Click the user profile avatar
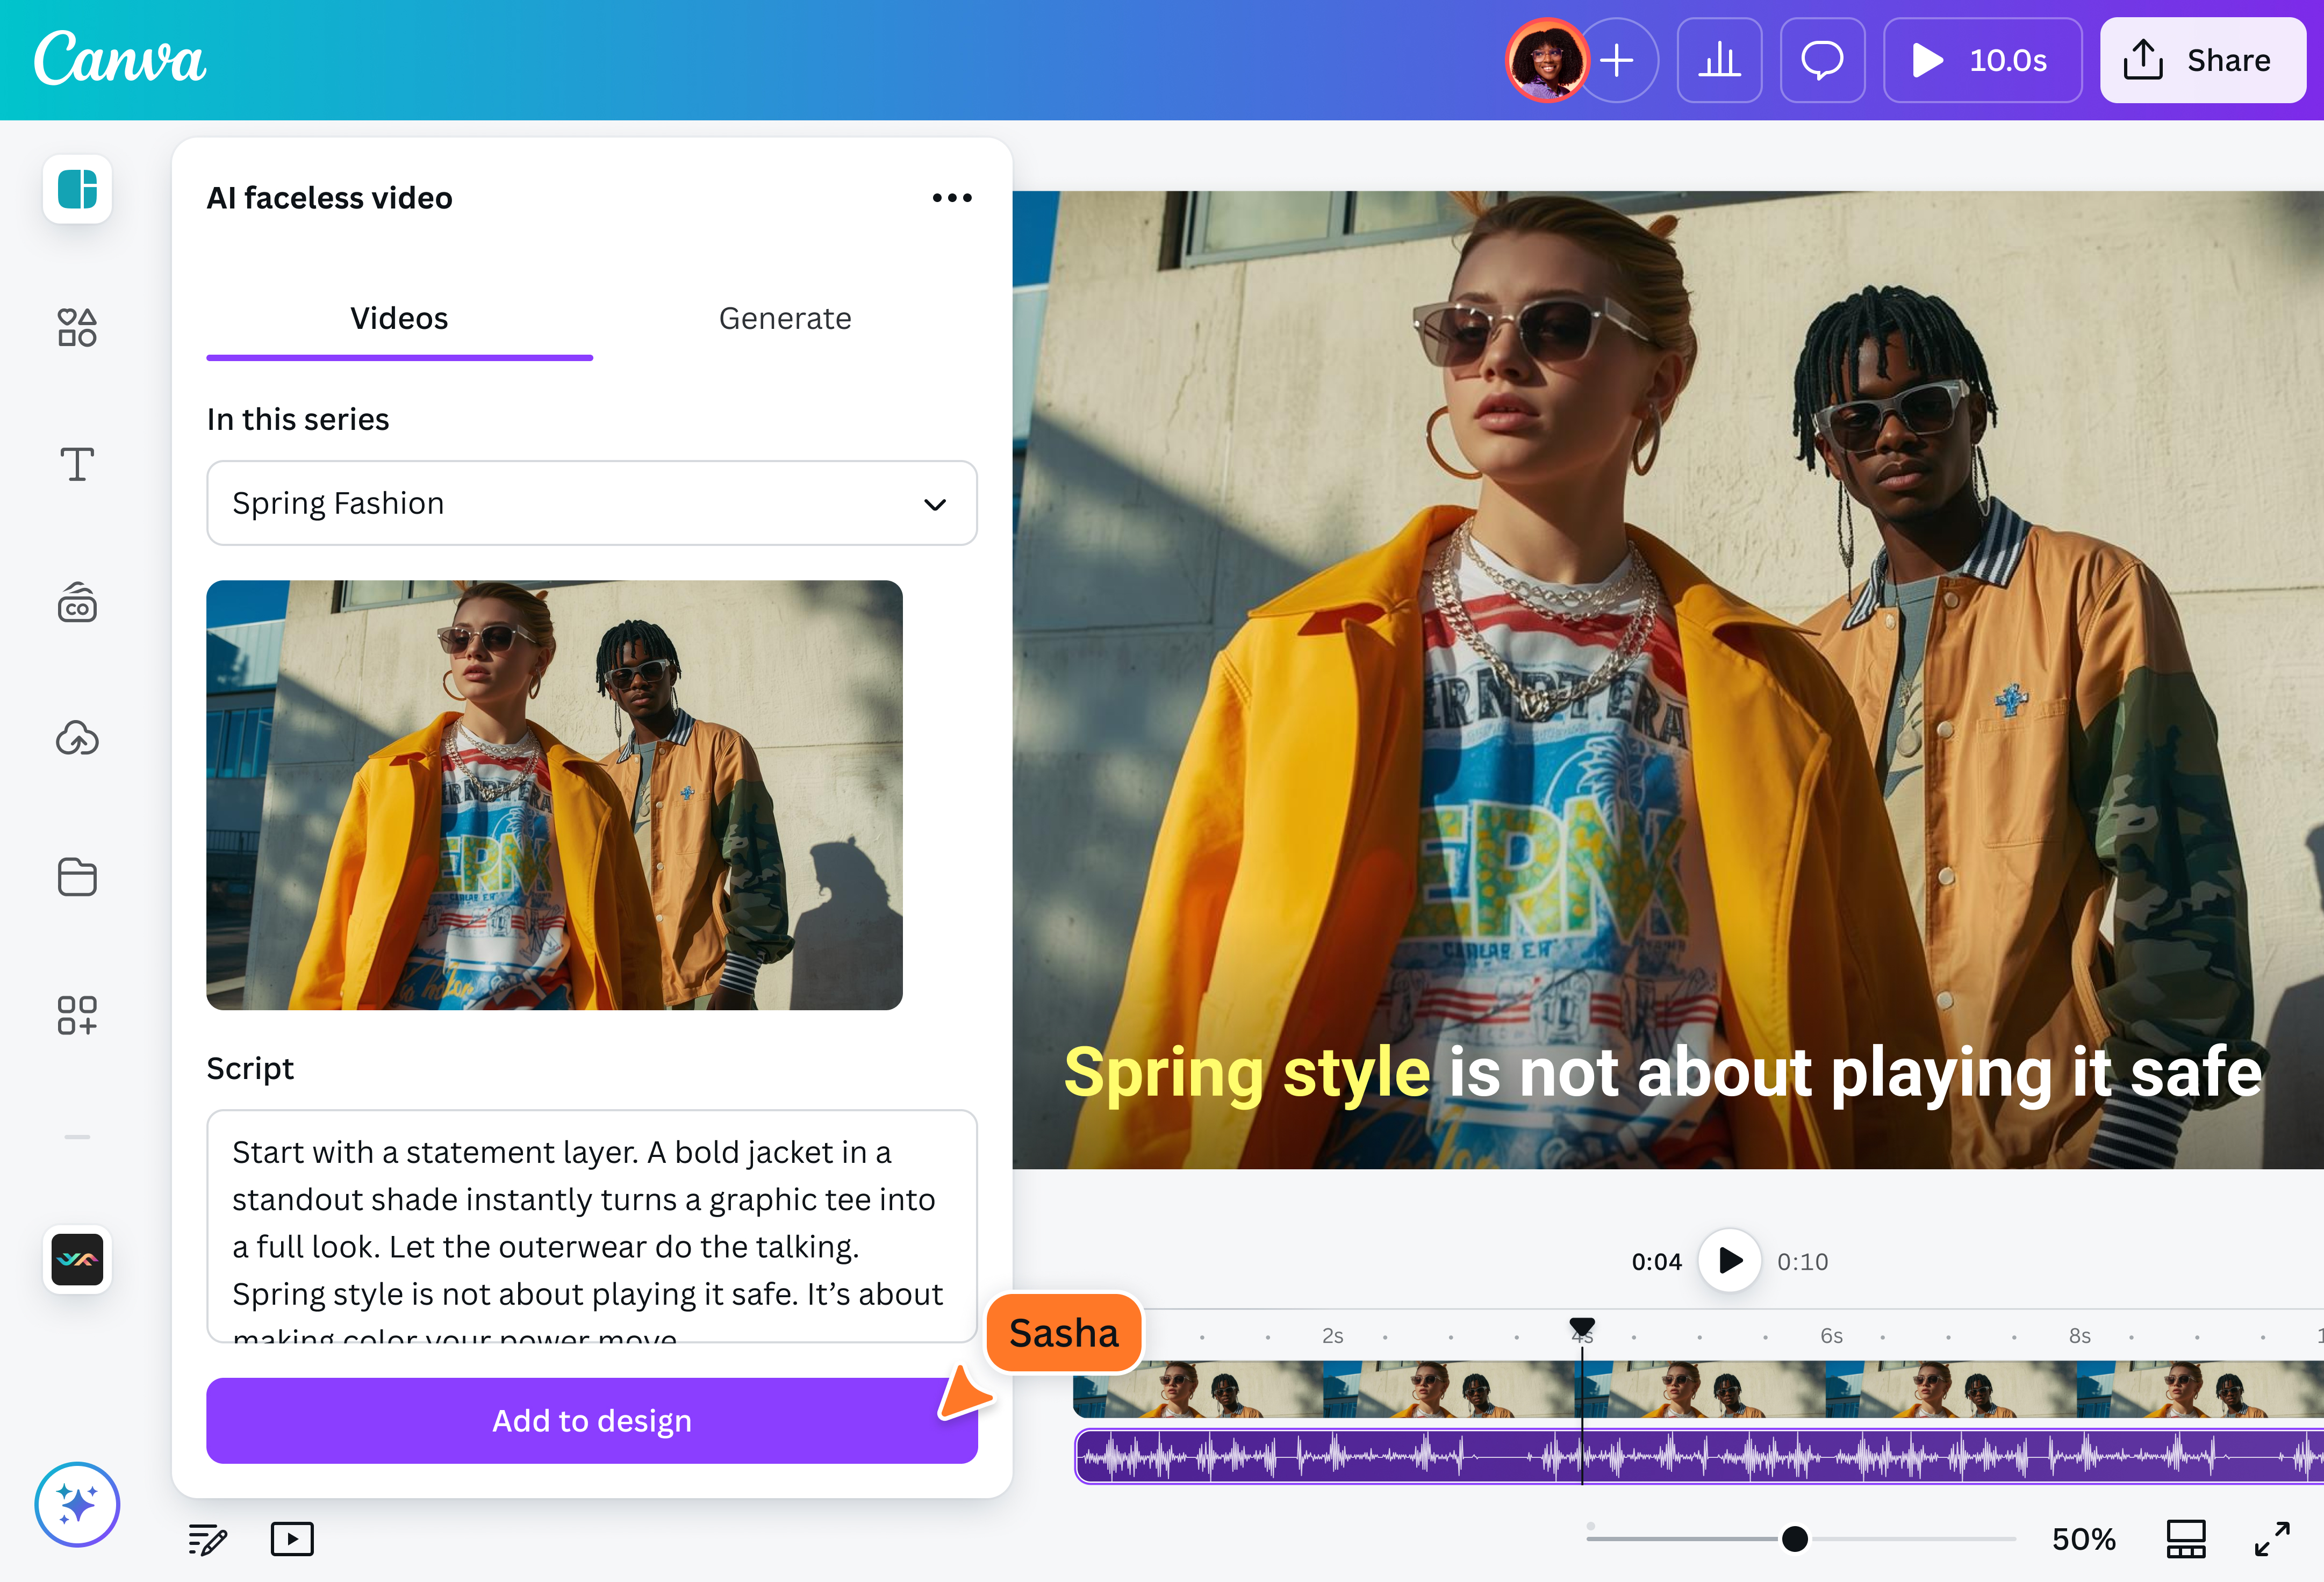 pyautogui.click(x=1547, y=60)
